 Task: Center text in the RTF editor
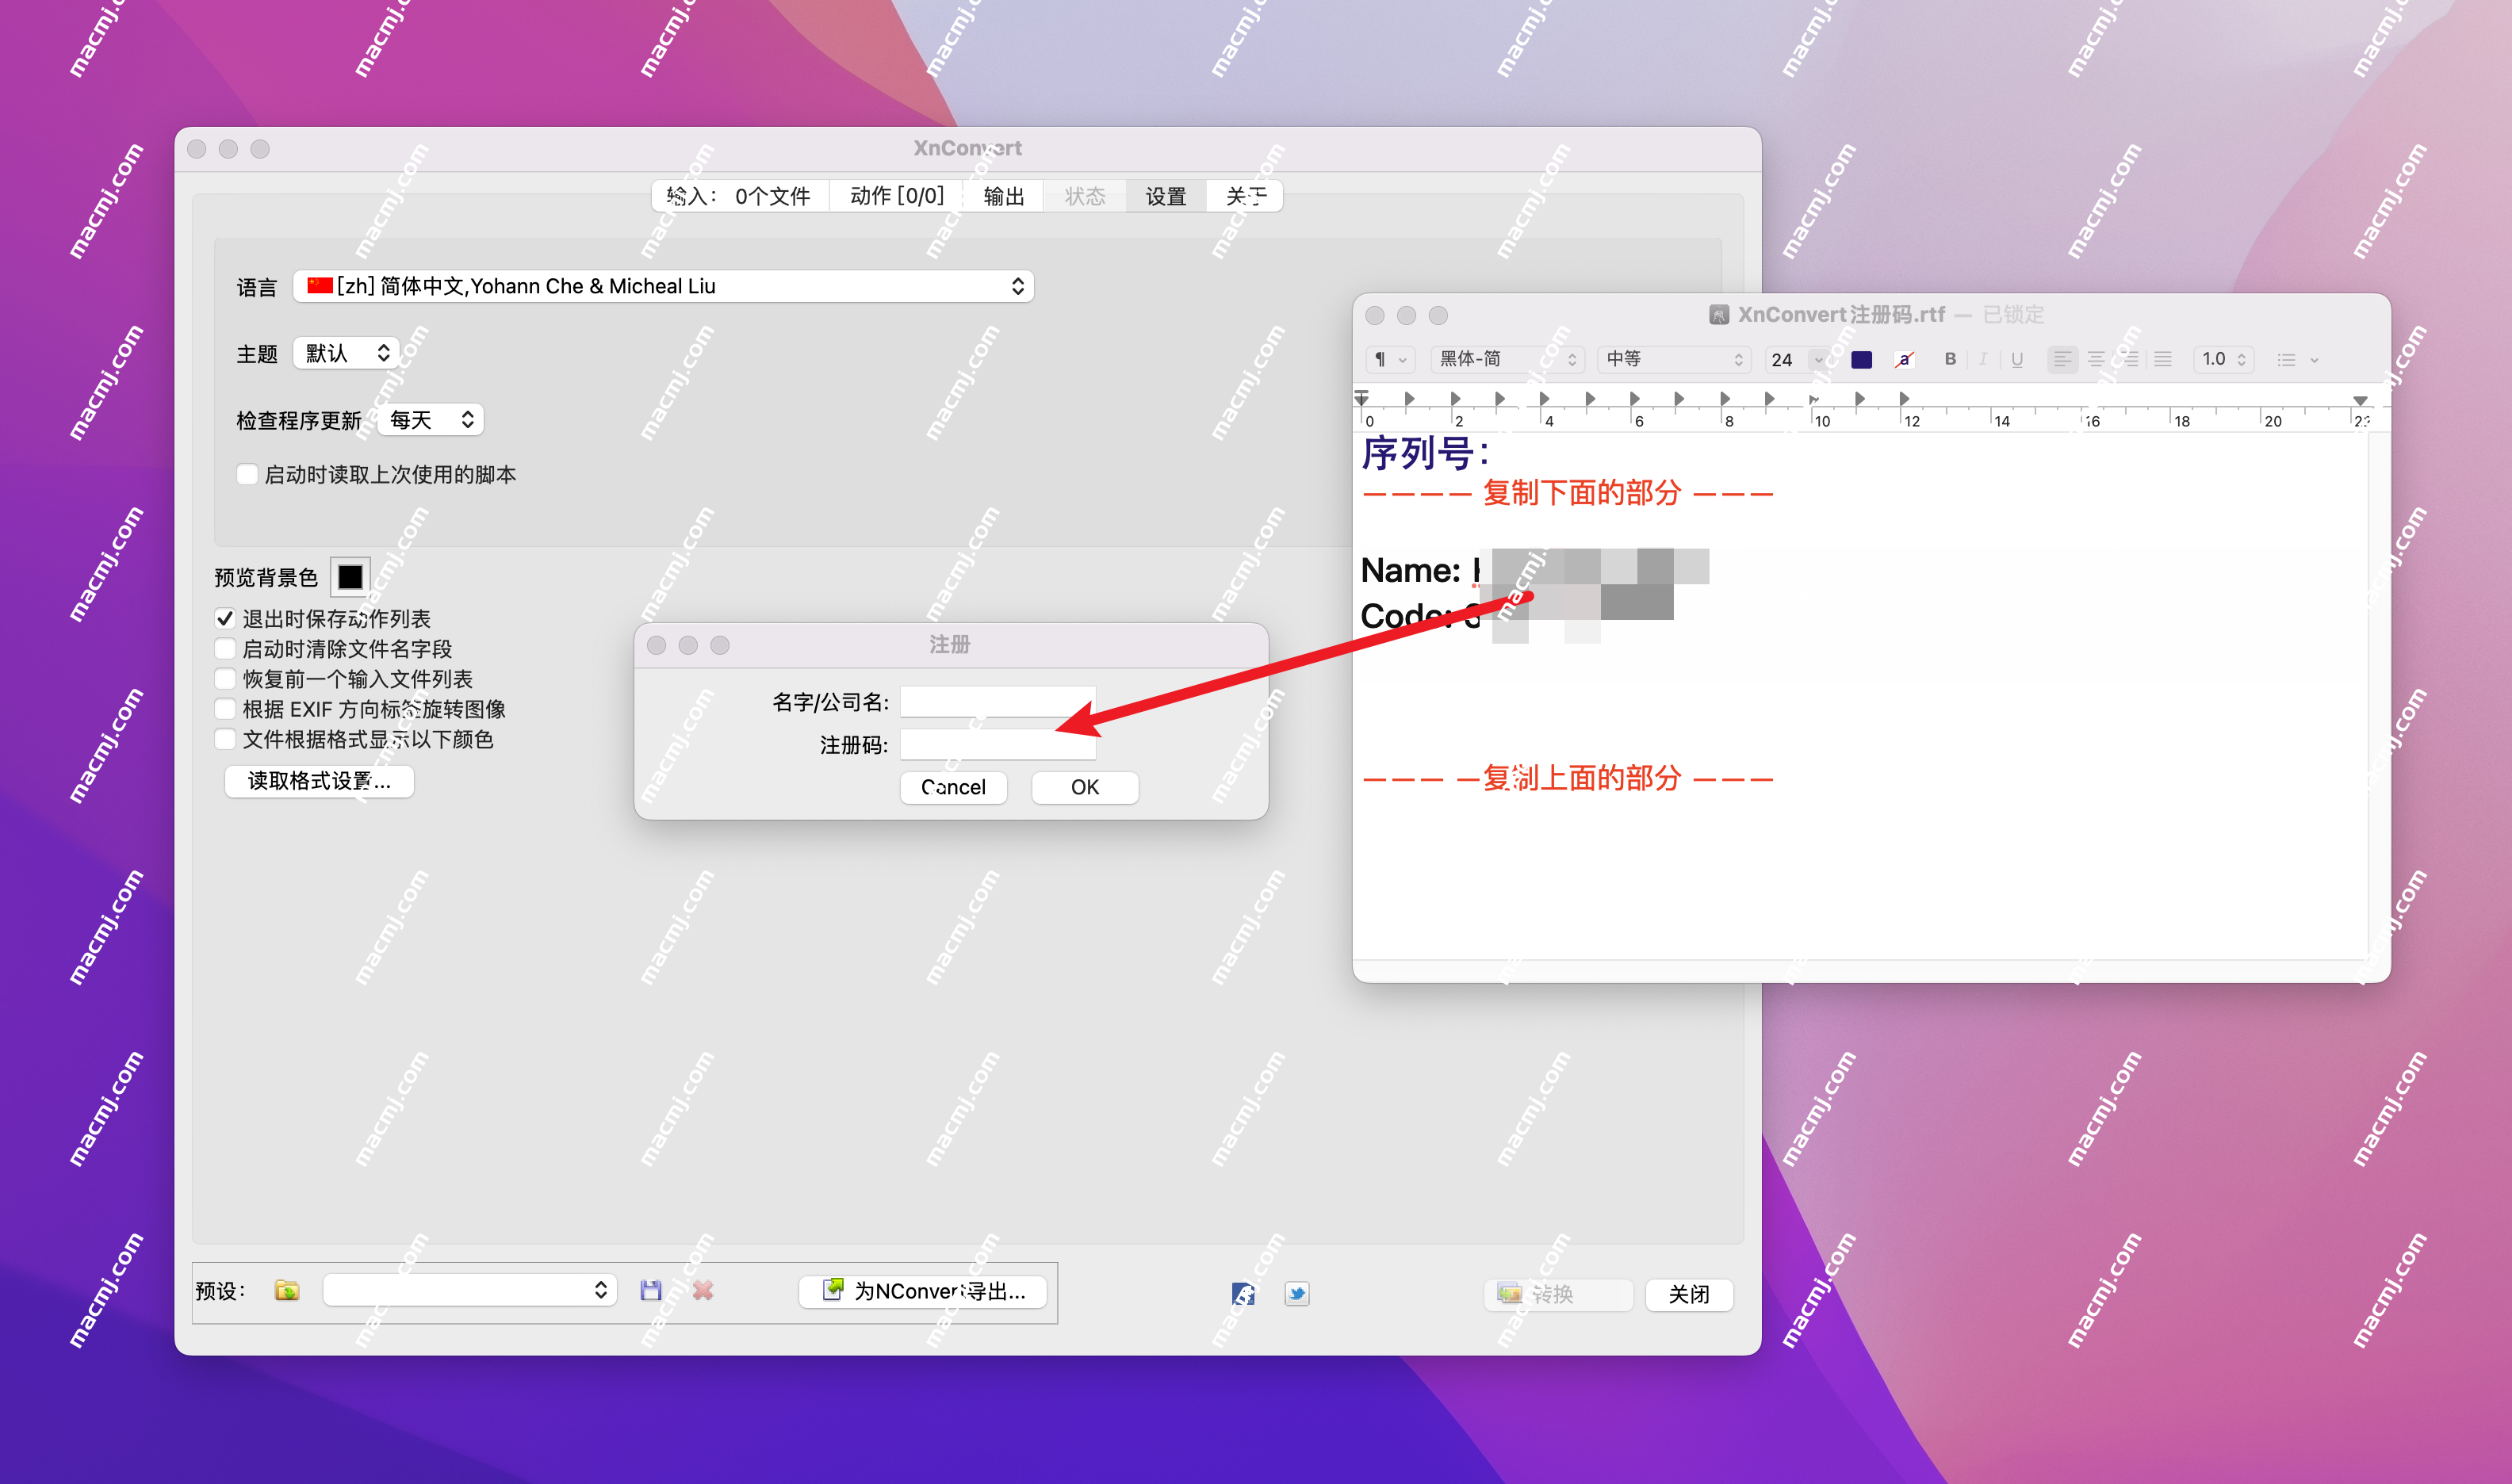click(2096, 359)
